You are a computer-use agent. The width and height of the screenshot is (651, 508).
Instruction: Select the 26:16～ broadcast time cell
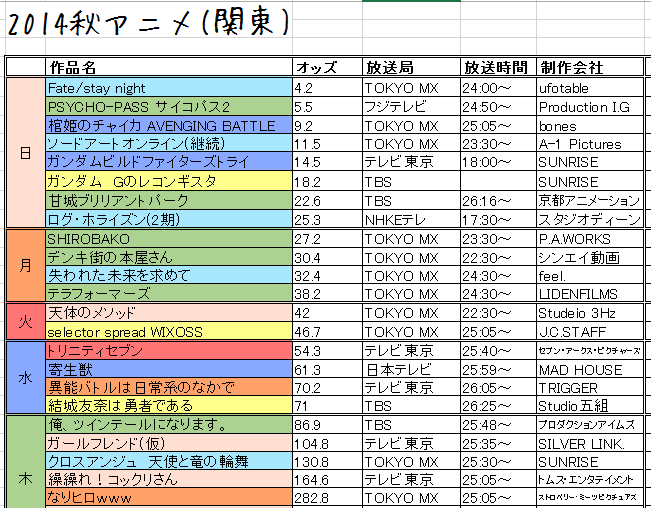tap(498, 200)
